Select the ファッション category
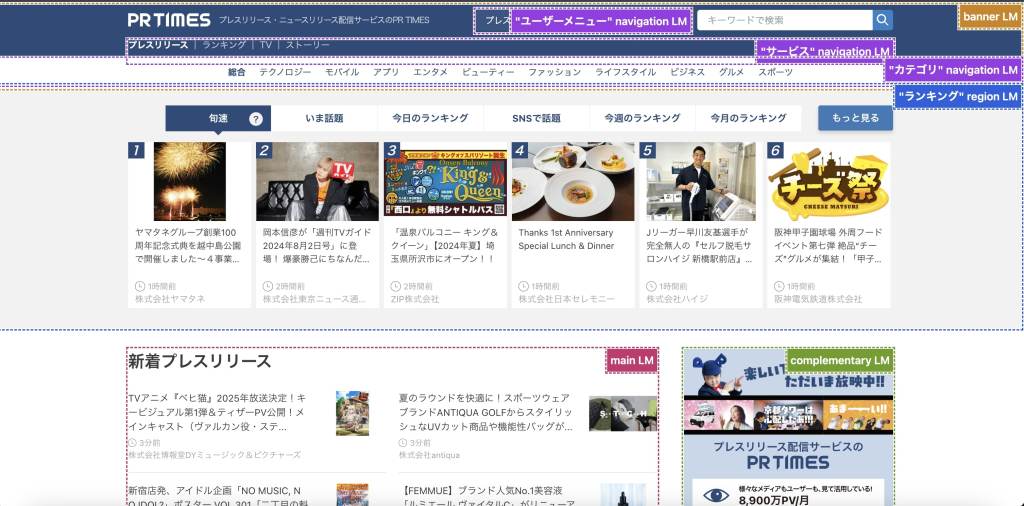 554,72
